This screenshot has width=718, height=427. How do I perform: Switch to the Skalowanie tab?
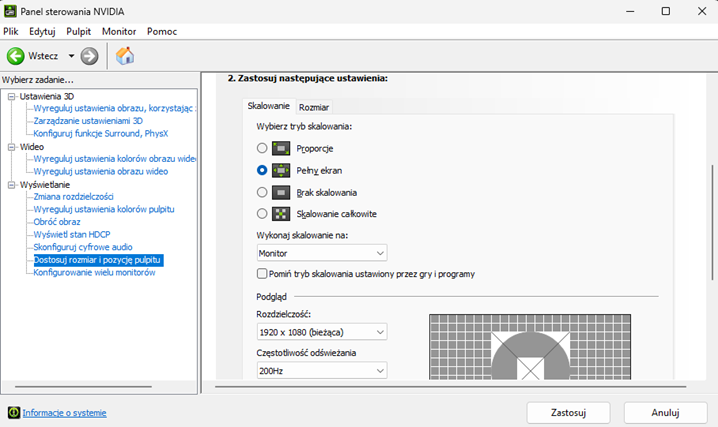[269, 106]
